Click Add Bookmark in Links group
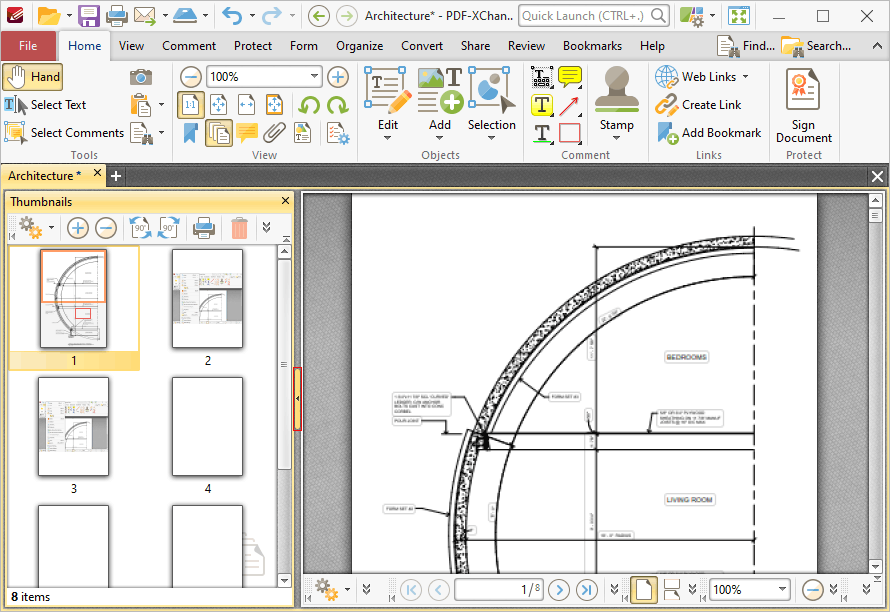This screenshot has width=890, height=612. pyautogui.click(x=708, y=133)
